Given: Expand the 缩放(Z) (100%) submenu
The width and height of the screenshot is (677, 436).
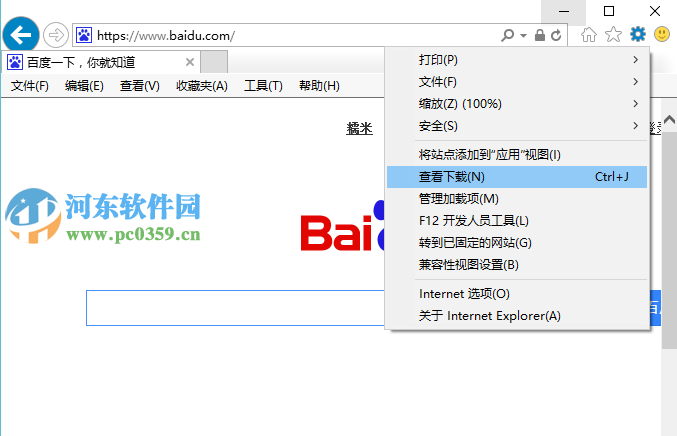Looking at the screenshot, I should (517, 104).
